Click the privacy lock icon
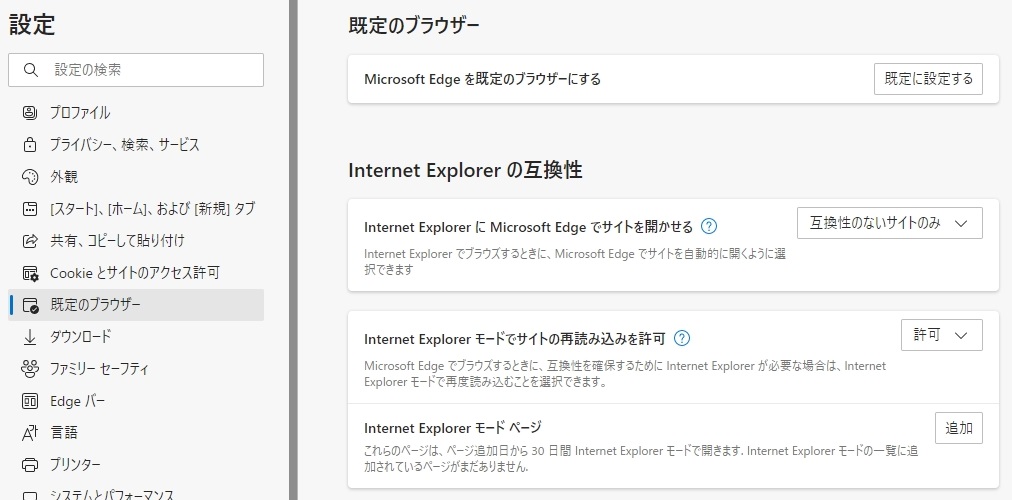The height and width of the screenshot is (500, 1012). (30, 145)
